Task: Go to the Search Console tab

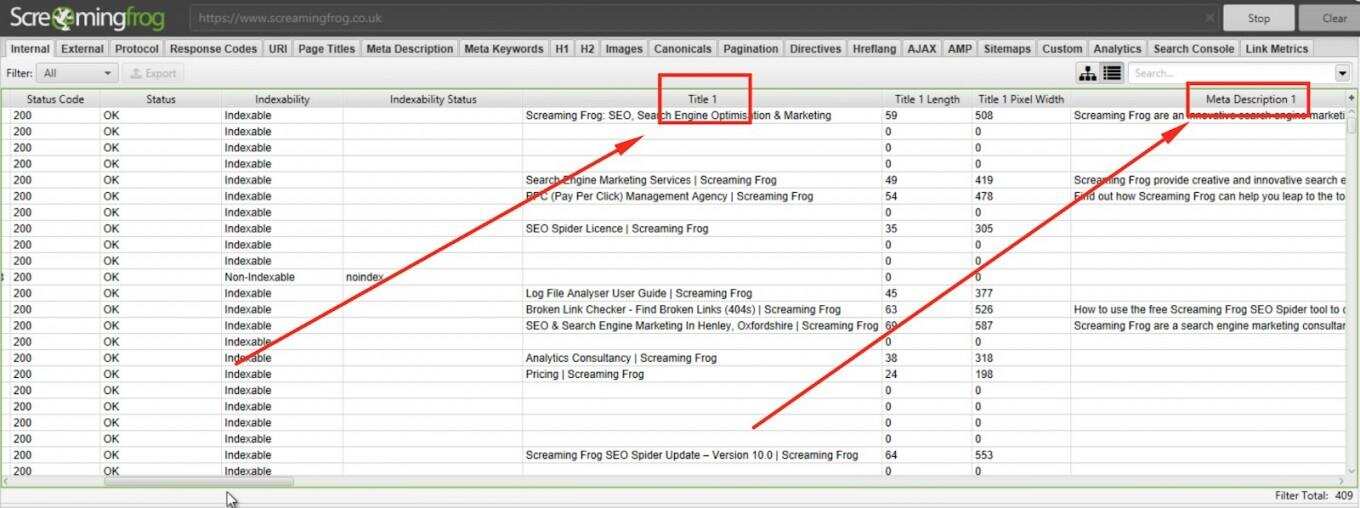Action: [1192, 48]
